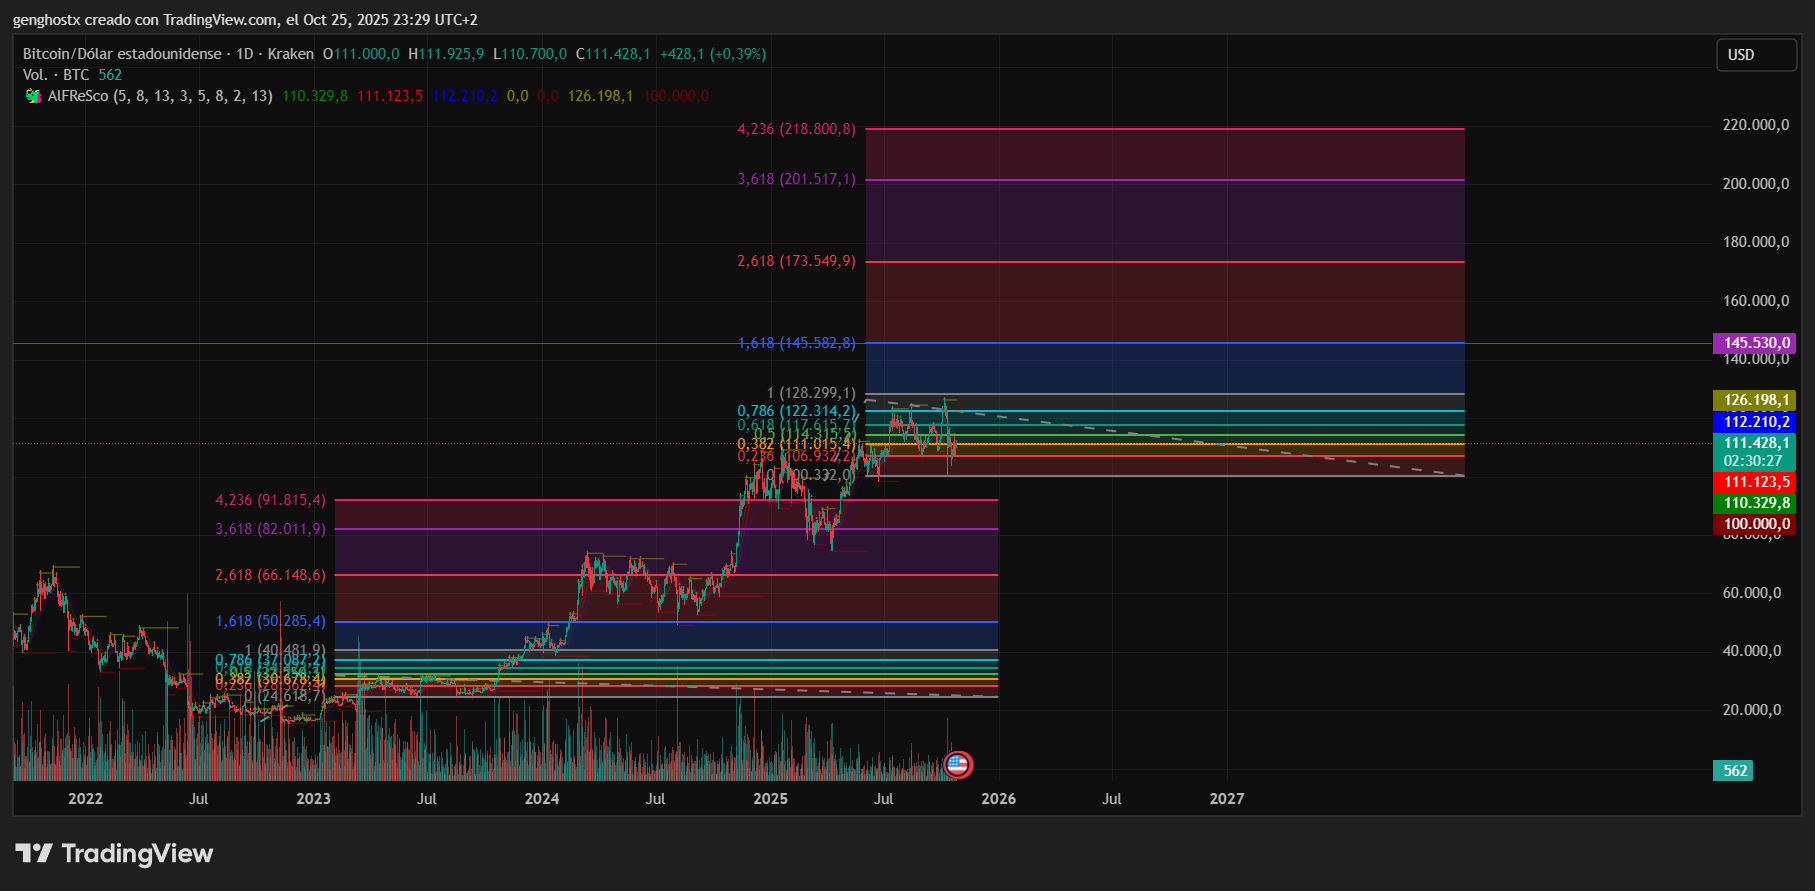Screen dimensions: 1815x891
Task: Click the 110.329,8 green price label
Action: (x=1754, y=503)
